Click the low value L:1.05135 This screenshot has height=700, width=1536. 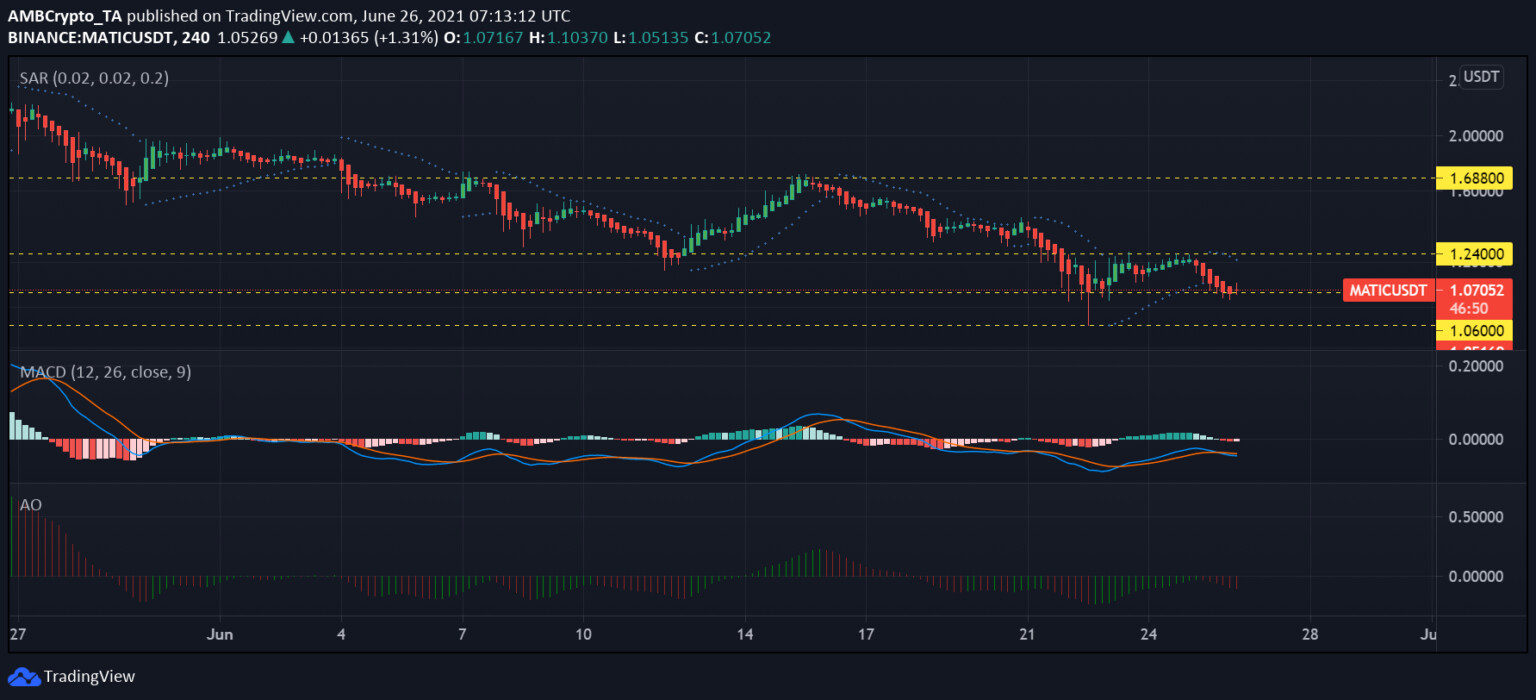point(652,38)
